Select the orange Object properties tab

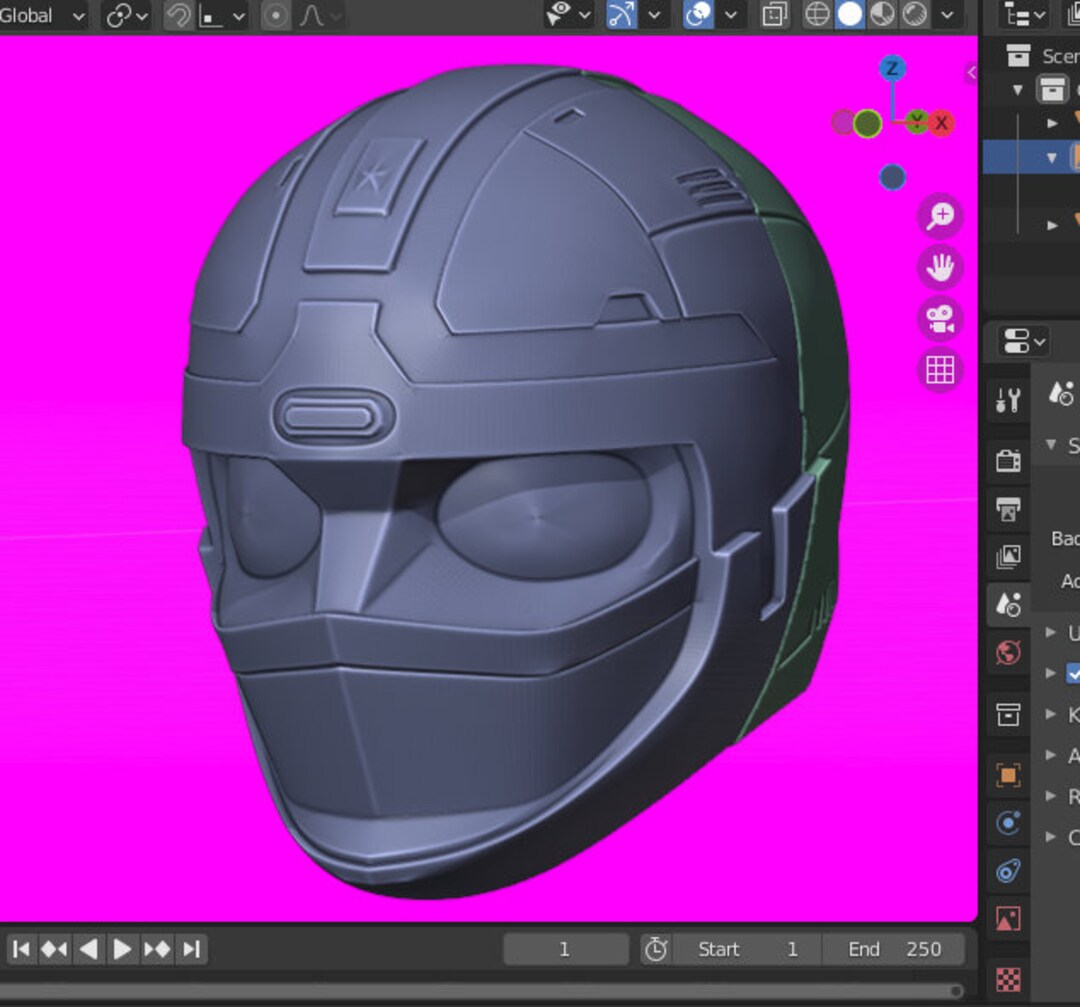pyautogui.click(x=1008, y=773)
